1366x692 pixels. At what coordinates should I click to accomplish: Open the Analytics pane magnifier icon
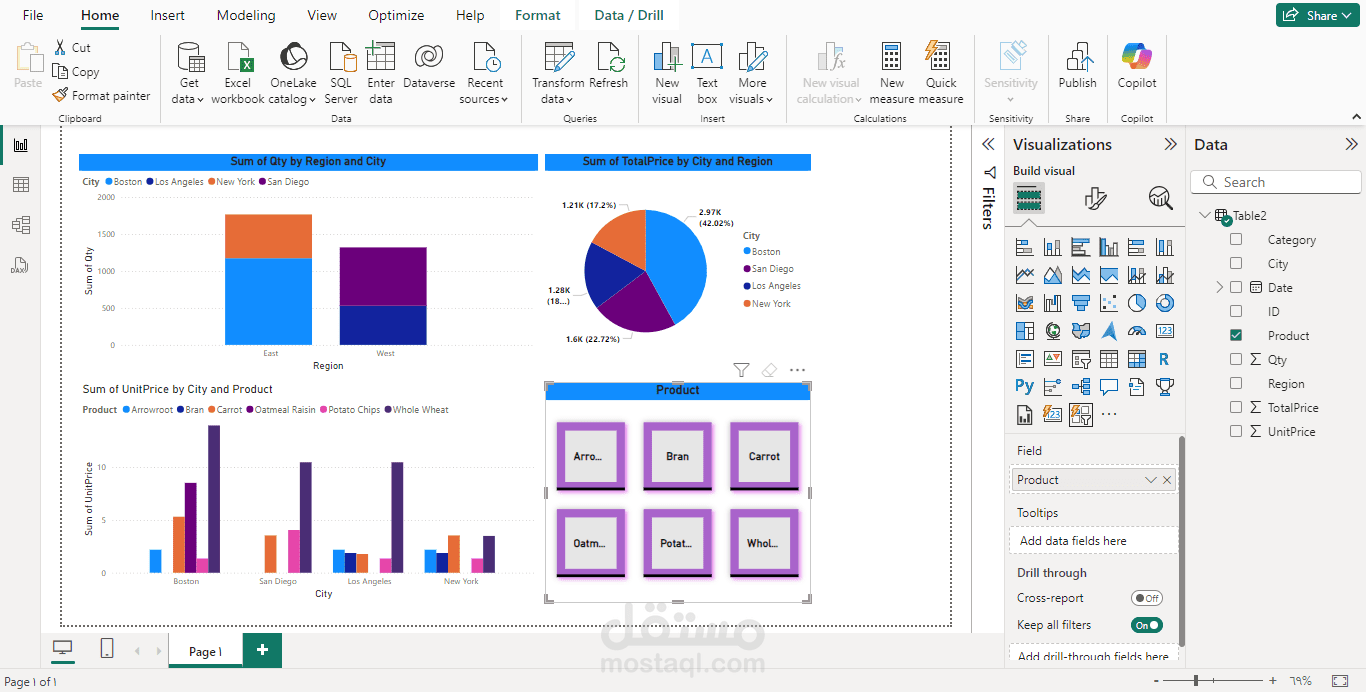(1160, 198)
